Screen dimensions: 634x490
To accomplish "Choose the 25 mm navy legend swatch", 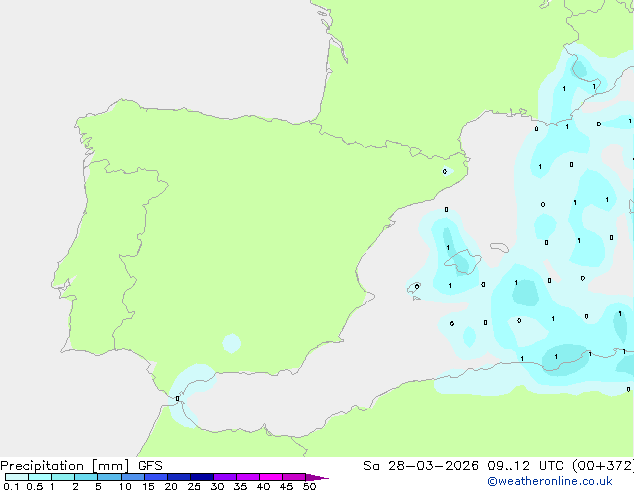I will (x=202, y=477).
